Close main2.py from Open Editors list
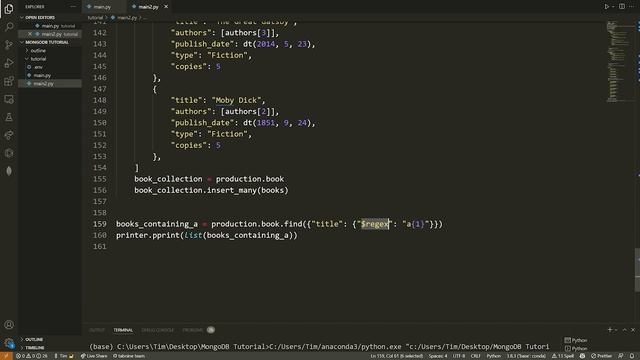Viewport: 640px width, 360px height. pos(30,34)
